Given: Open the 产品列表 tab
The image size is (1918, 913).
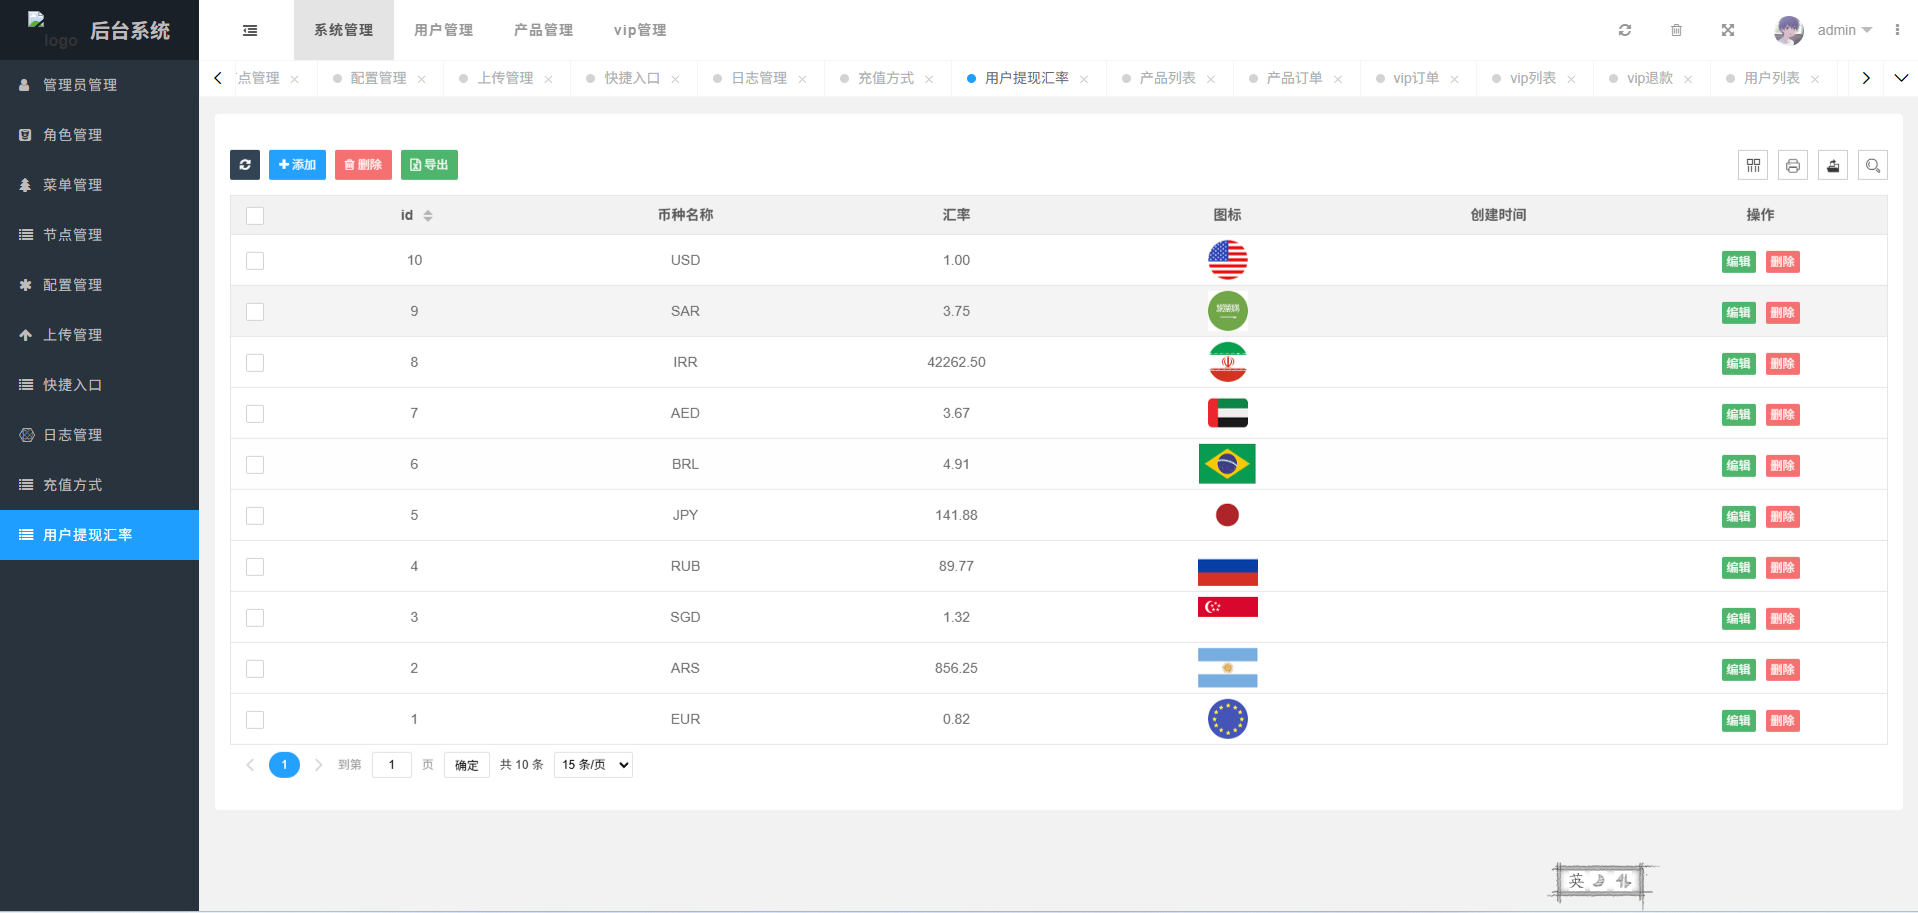Looking at the screenshot, I should tap(1167, 78).
